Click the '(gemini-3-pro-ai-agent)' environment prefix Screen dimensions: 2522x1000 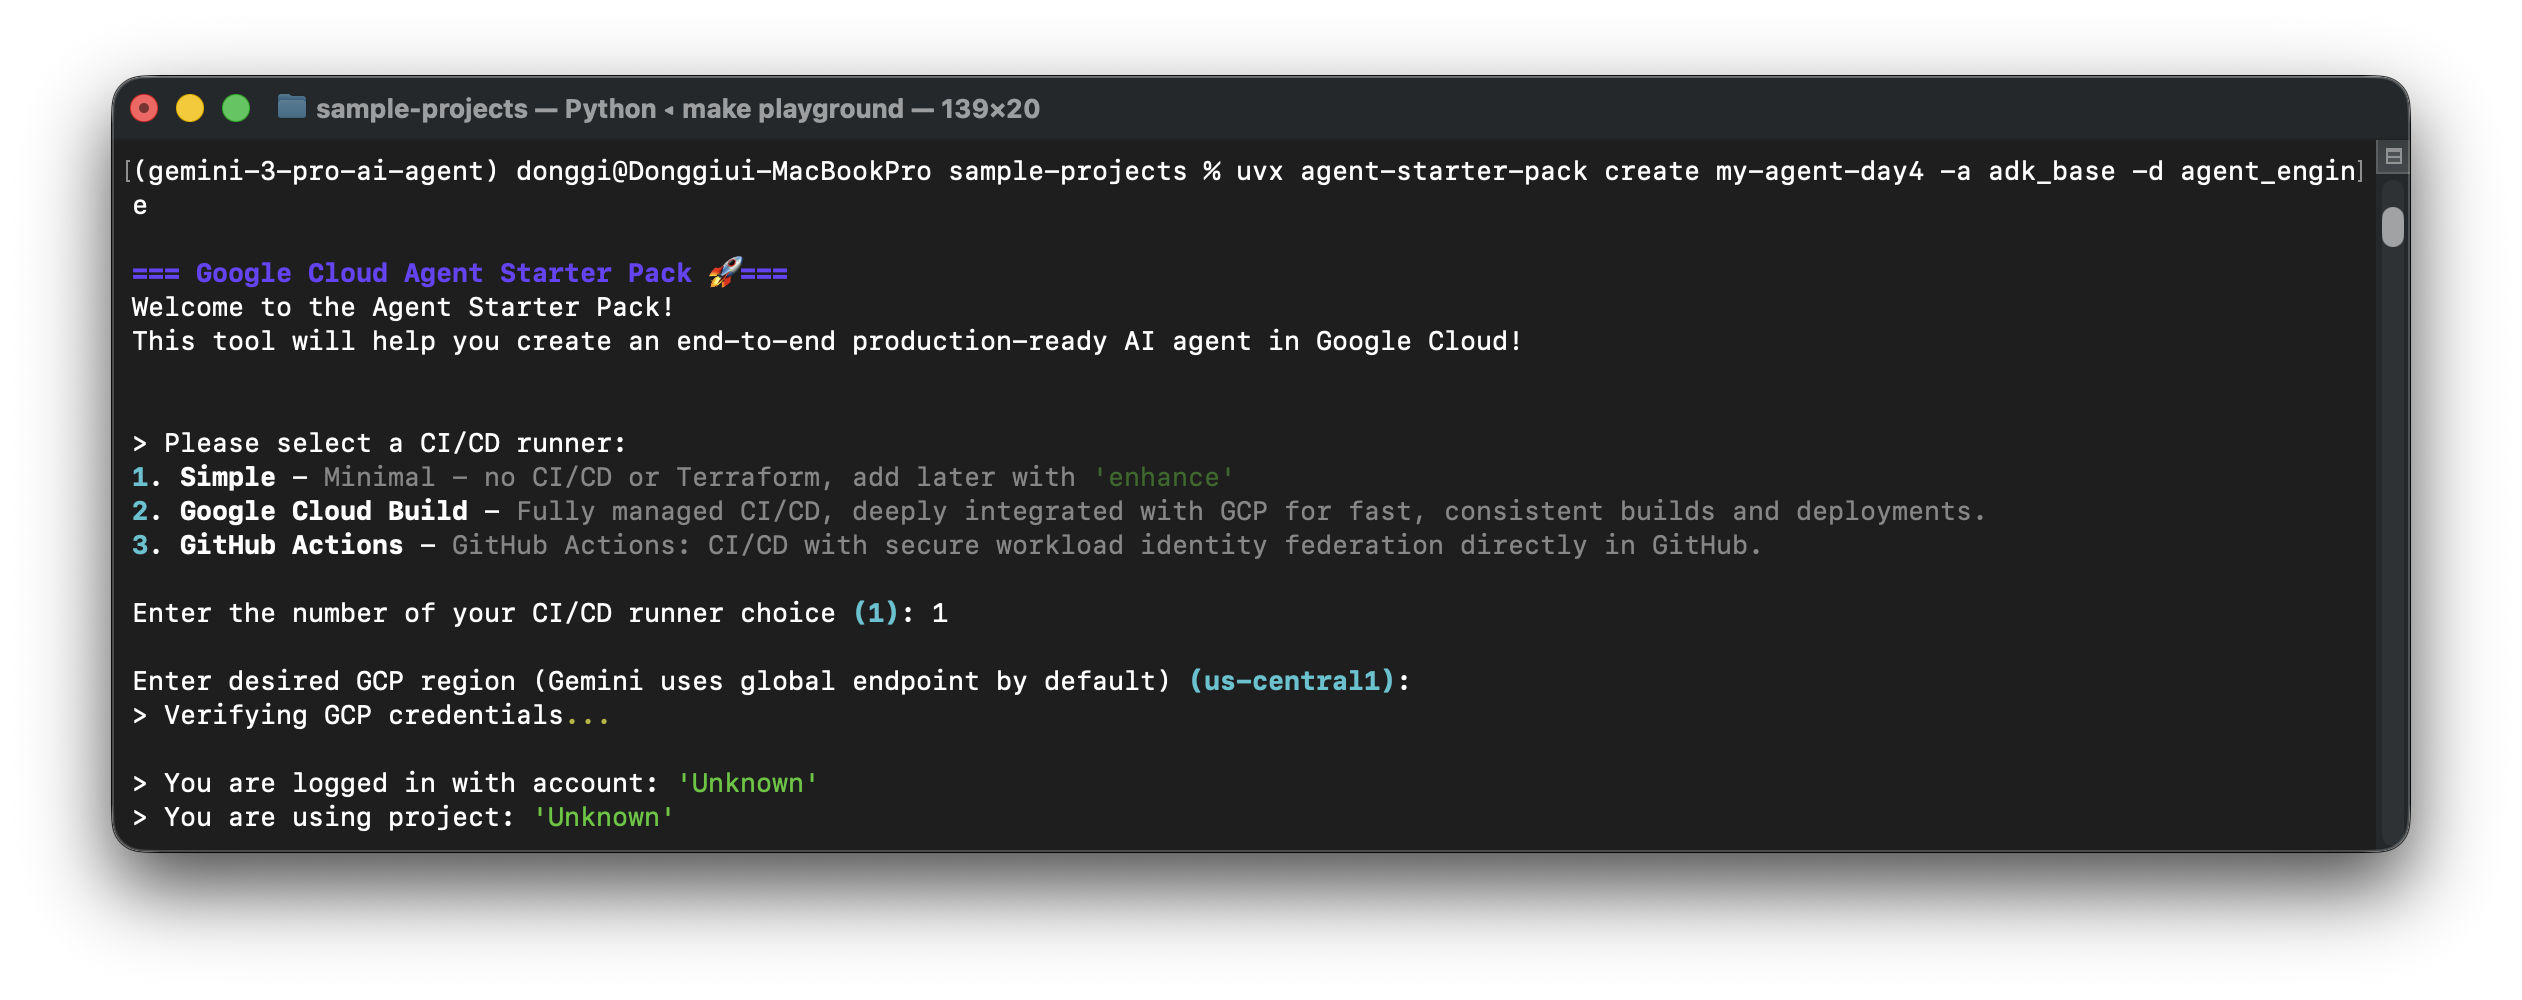pos(316,171)
